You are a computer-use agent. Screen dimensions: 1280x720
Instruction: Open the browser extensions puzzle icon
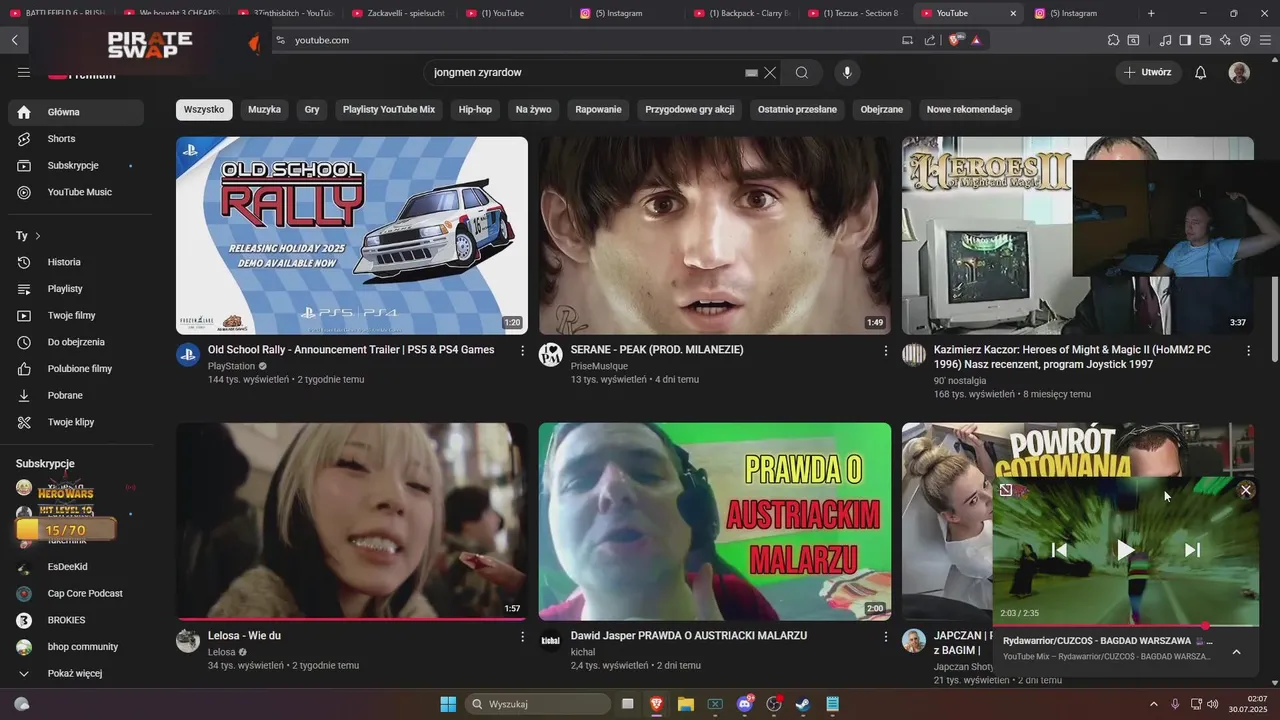(x=1113, y=40)
